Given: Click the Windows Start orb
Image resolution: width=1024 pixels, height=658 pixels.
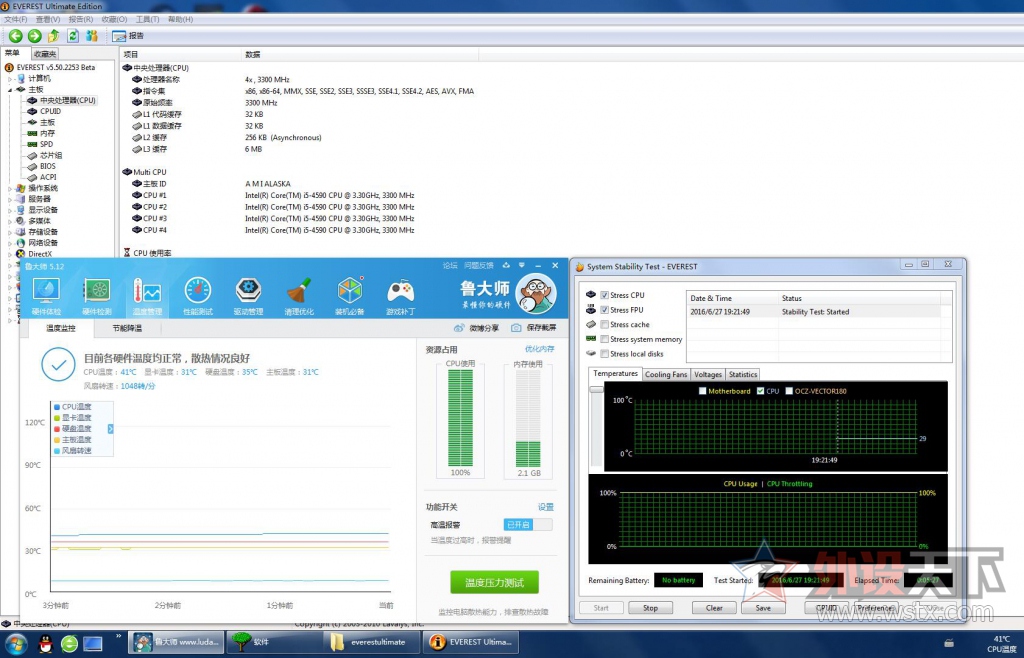Looking at the screenshot, I should coord(15,644).
